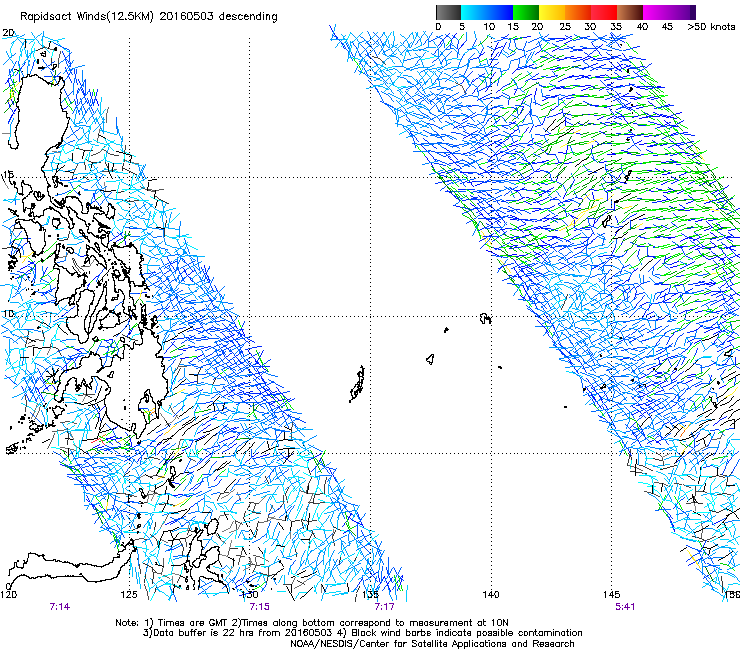The width and height of the screenshot is (740, 650).
Task: Click the brown 35-40 knots legend color
Action: [630, 12]
